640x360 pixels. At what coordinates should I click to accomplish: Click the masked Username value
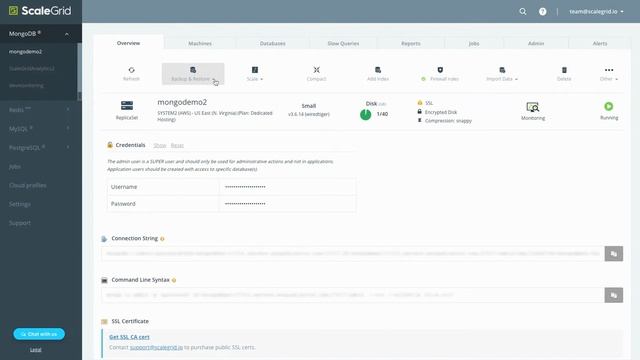[x=245, y=187]
